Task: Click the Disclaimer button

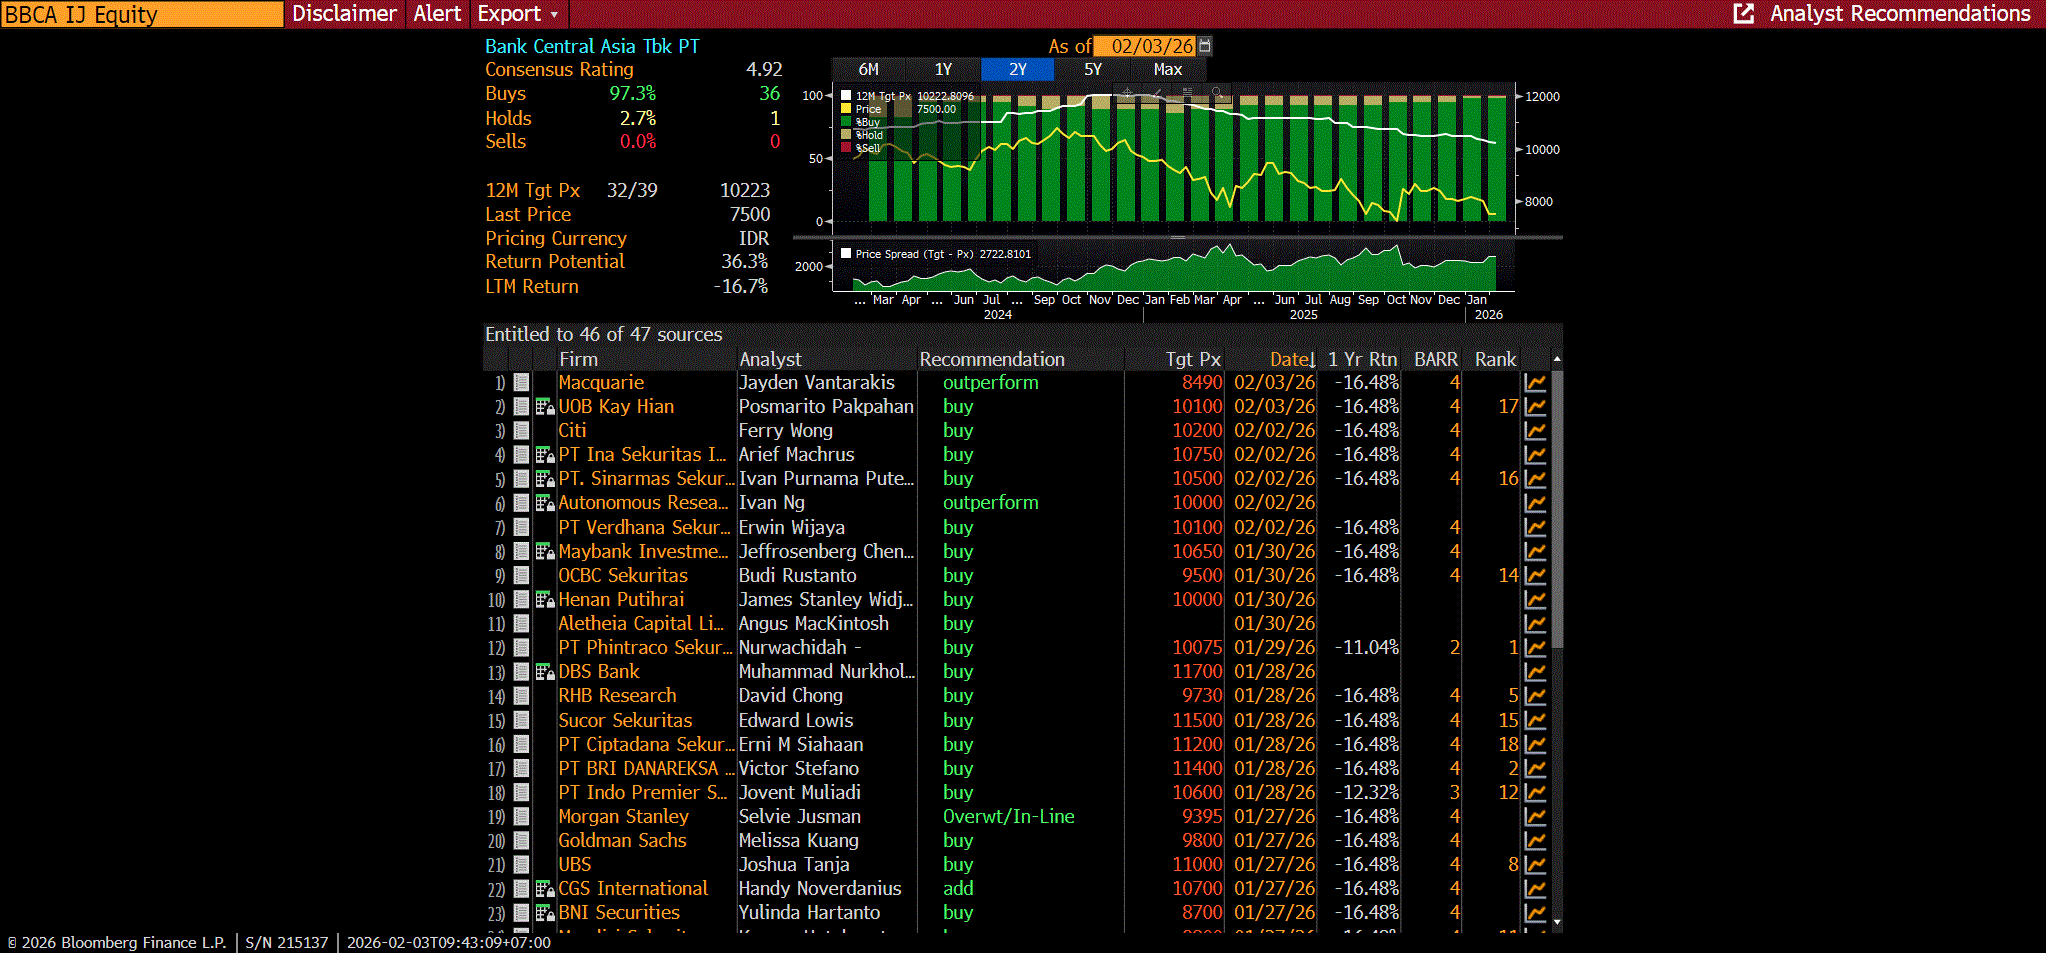Action: [x=344, y=14]
